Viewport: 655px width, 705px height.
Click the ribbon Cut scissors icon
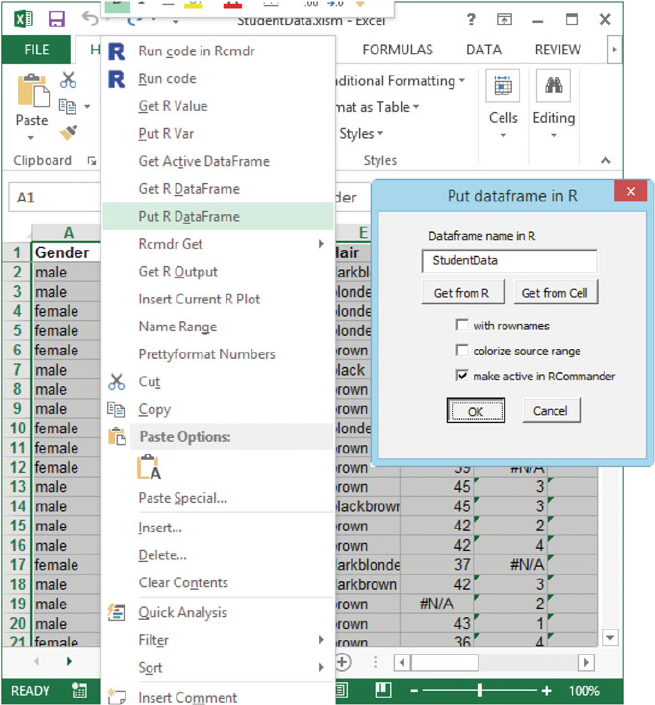coord(68,80)
